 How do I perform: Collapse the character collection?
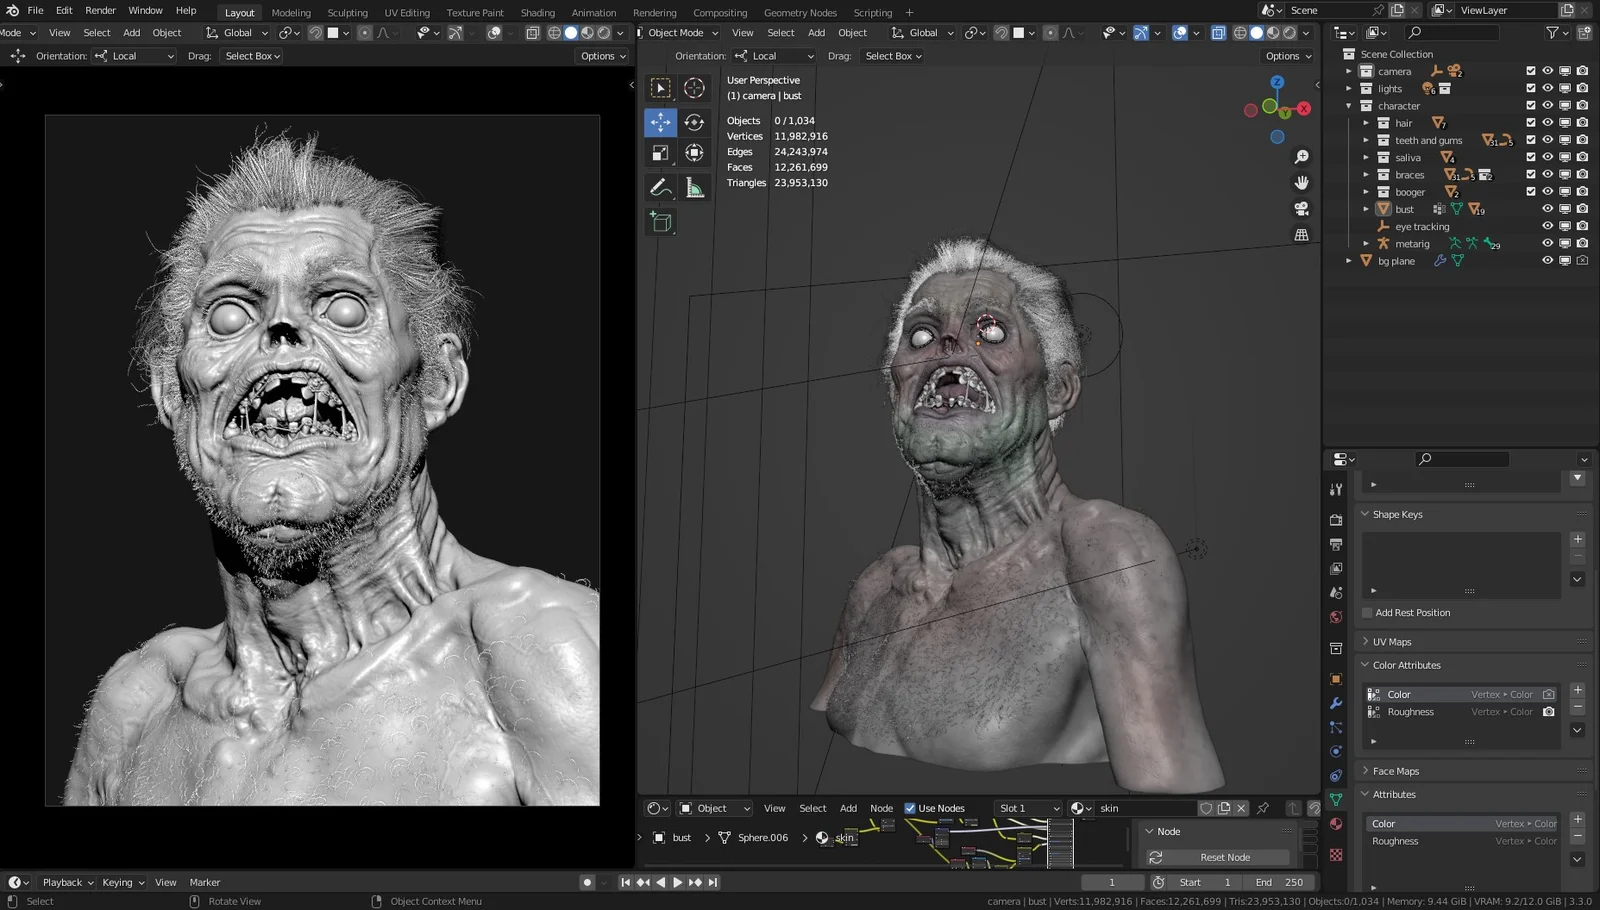pyautogui.click(x=1349, y=105)
